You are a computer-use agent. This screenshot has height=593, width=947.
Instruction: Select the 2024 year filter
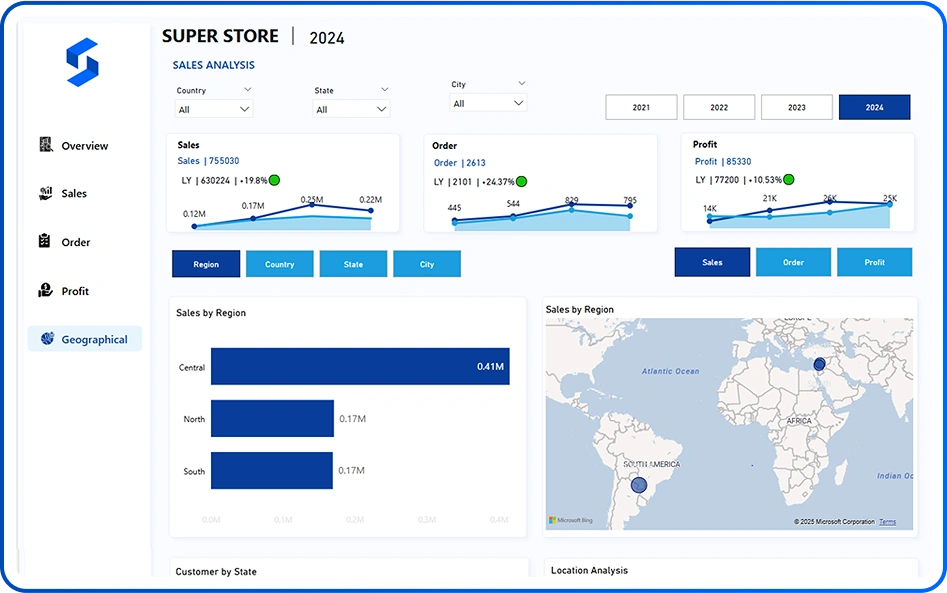click(874, 107)
